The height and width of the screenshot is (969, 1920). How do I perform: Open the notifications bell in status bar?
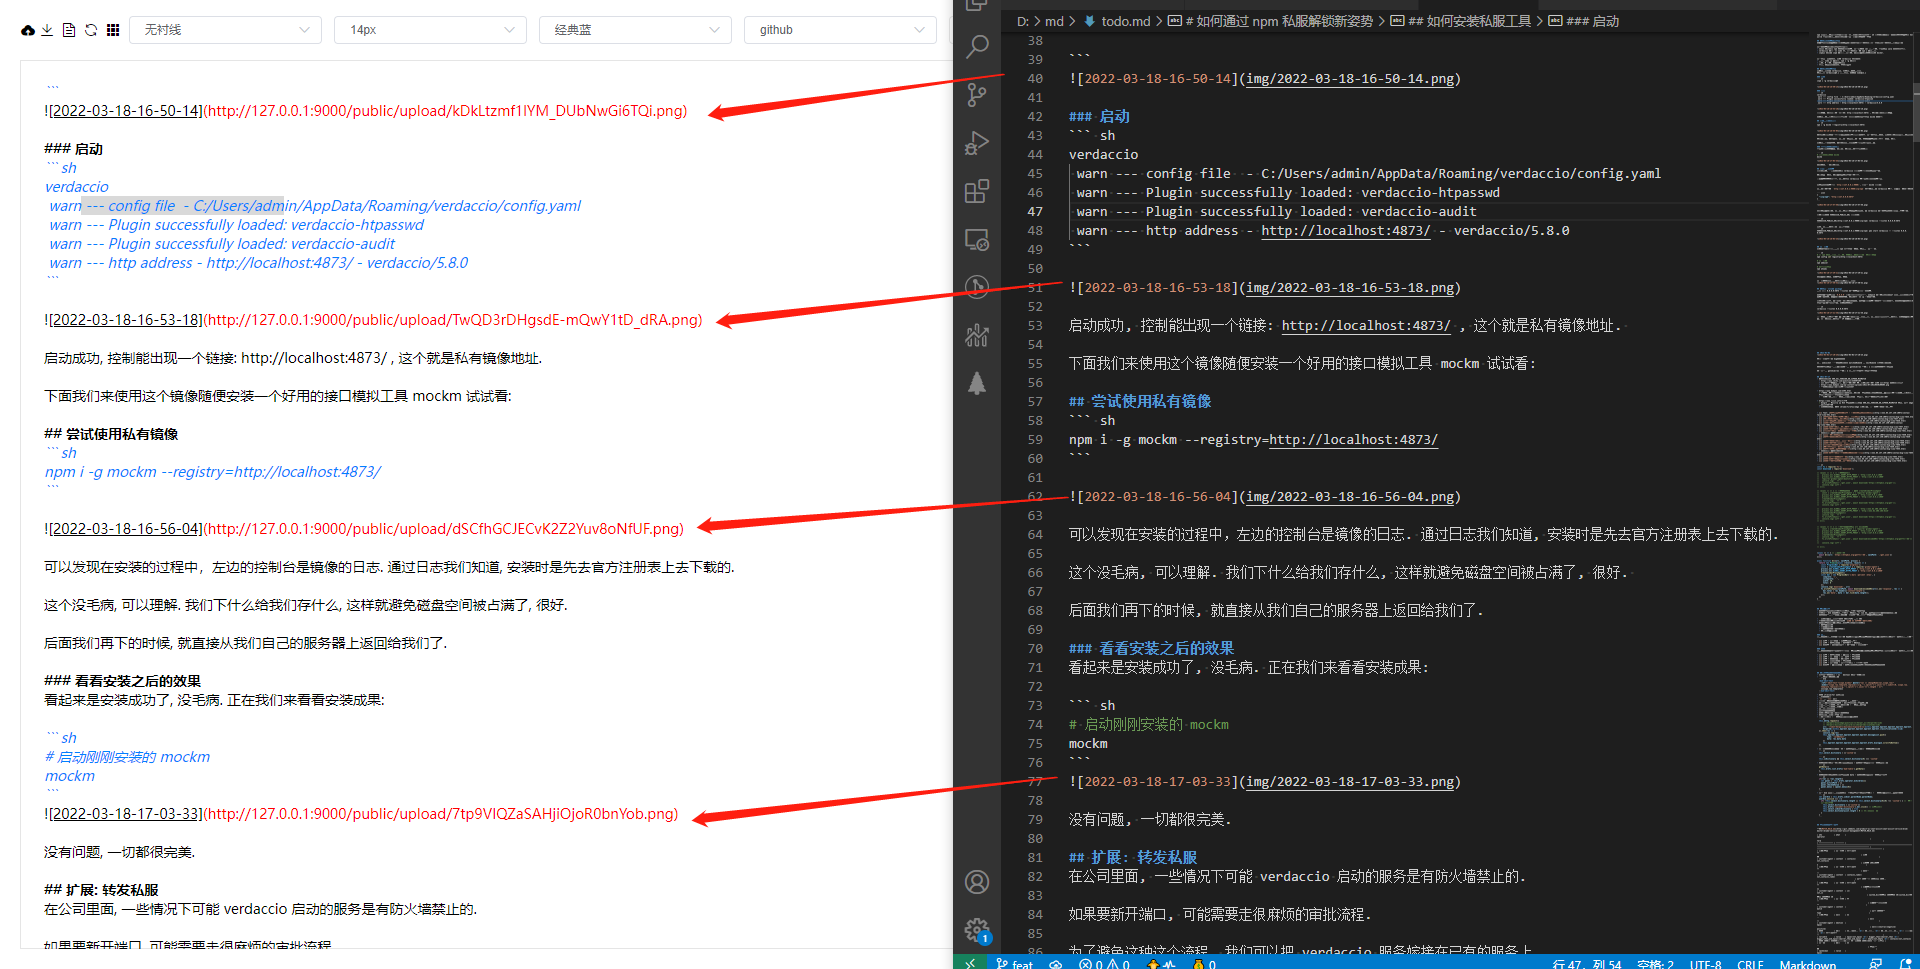coord(1905,963)
